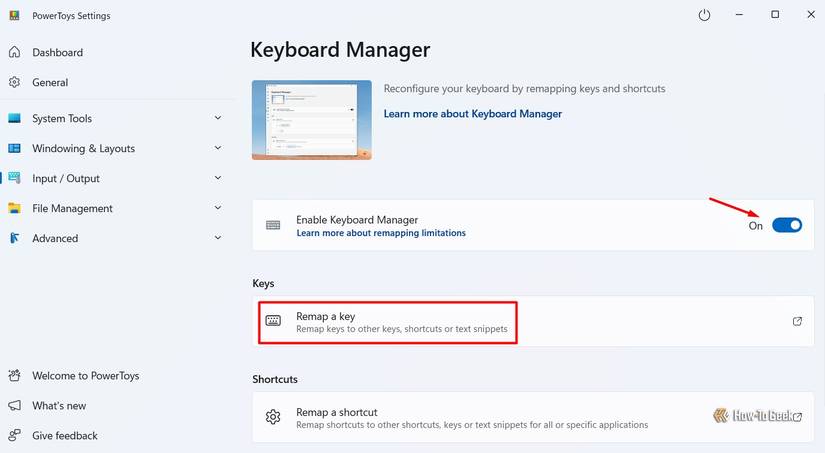This screenshot has height=453, width=825.
Task: Select the System Tools monitor icon
Action: pyautogui.click(x=15, y=118)
